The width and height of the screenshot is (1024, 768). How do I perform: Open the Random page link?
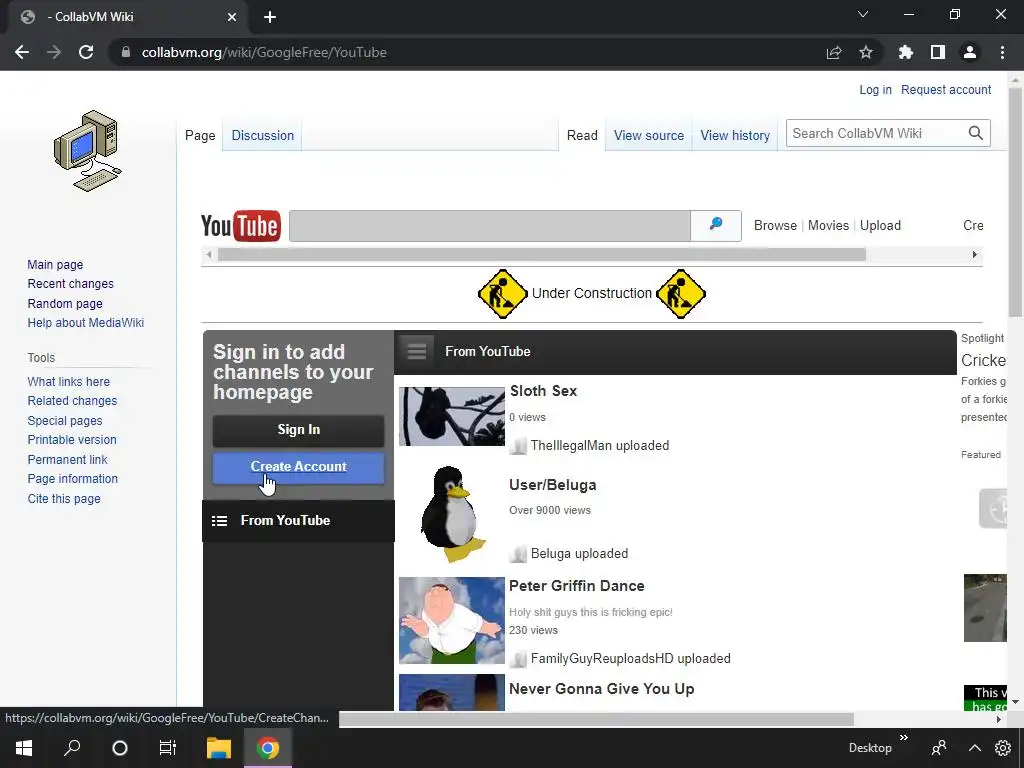tap(65, 304)
